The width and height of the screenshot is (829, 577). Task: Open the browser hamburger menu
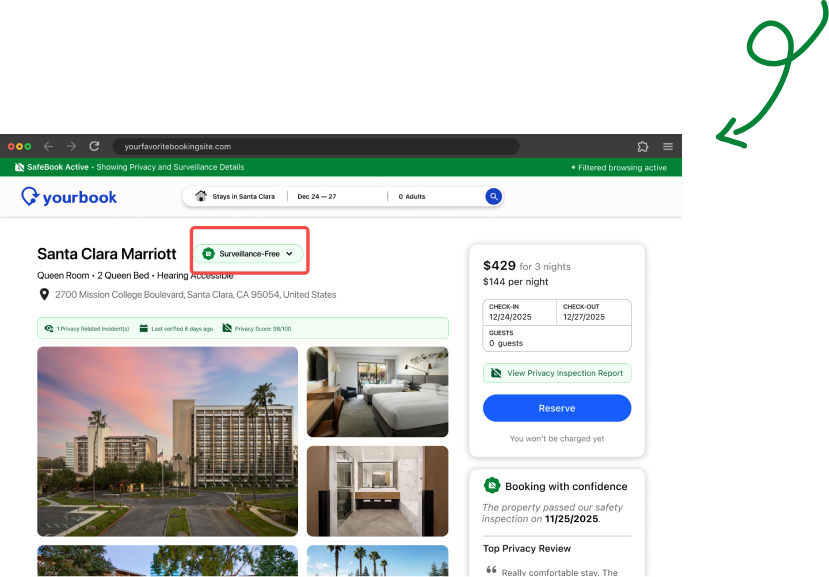(x=668, y=146)
